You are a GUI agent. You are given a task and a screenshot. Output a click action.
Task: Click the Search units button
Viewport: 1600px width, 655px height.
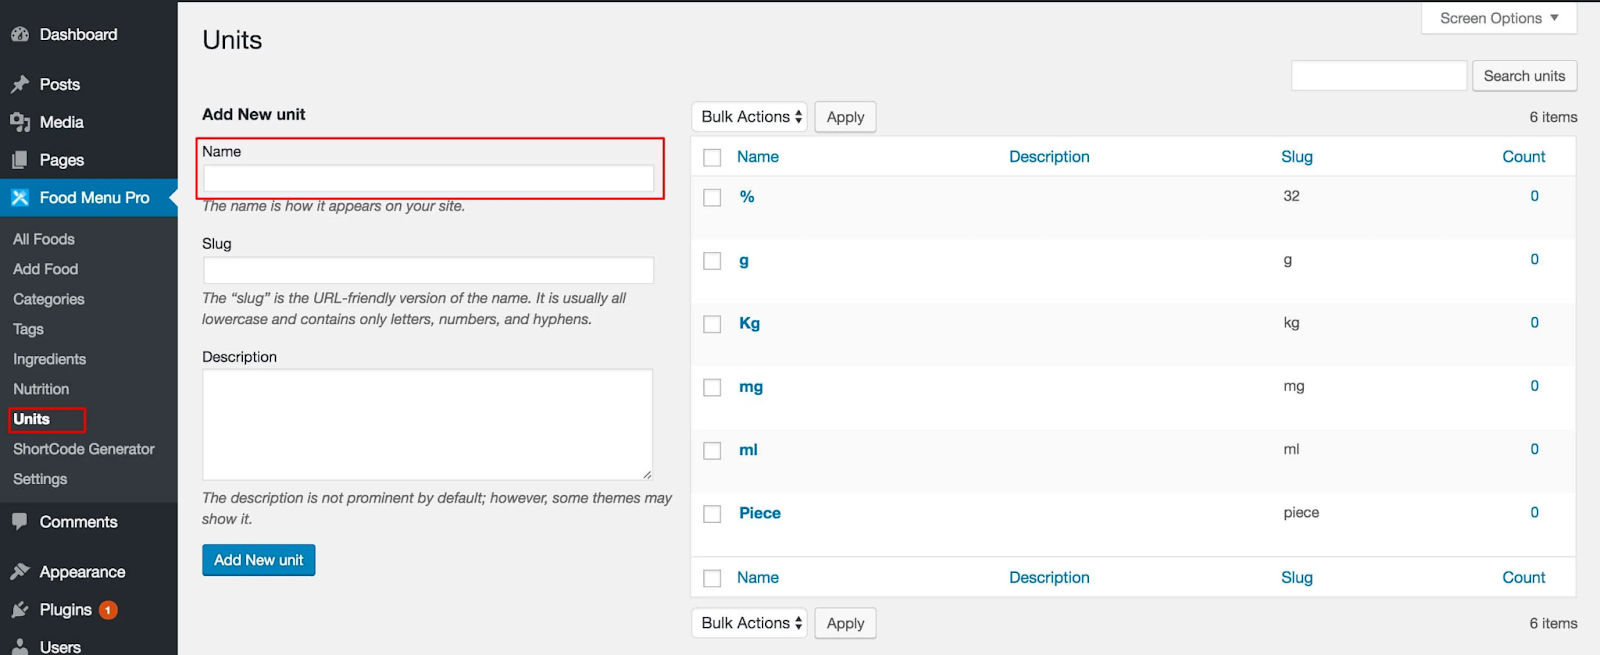[x=1524, y=76]
